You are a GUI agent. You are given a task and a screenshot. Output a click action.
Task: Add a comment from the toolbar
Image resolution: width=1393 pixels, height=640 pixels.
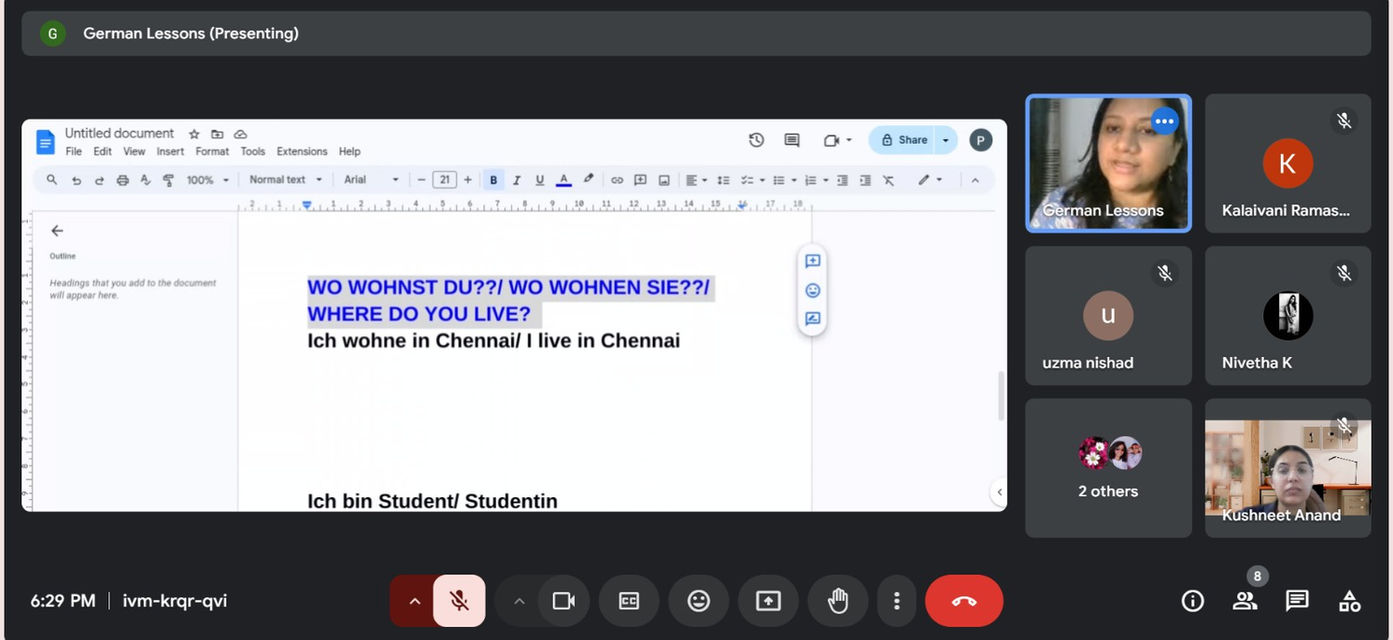coord(640,180)
